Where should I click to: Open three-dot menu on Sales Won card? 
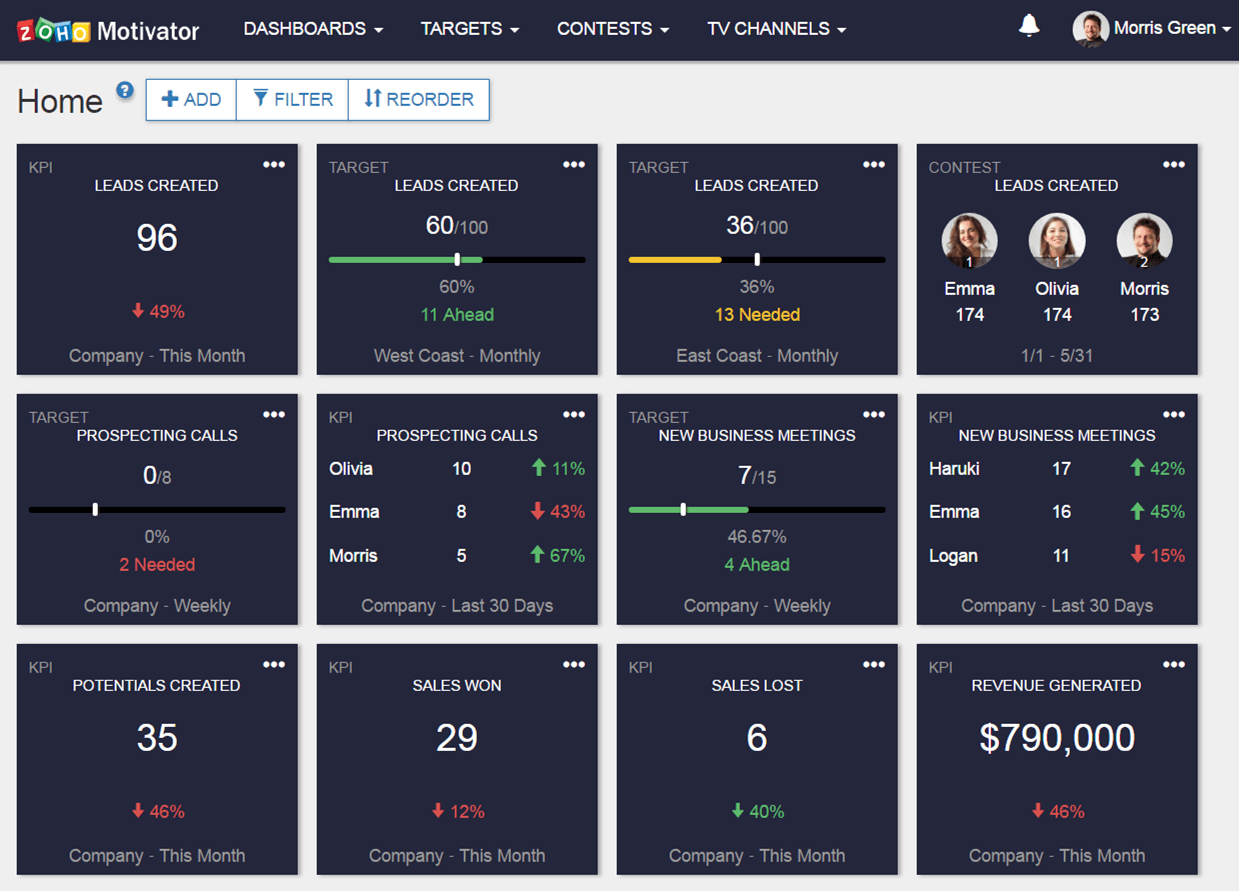[573, 665]
